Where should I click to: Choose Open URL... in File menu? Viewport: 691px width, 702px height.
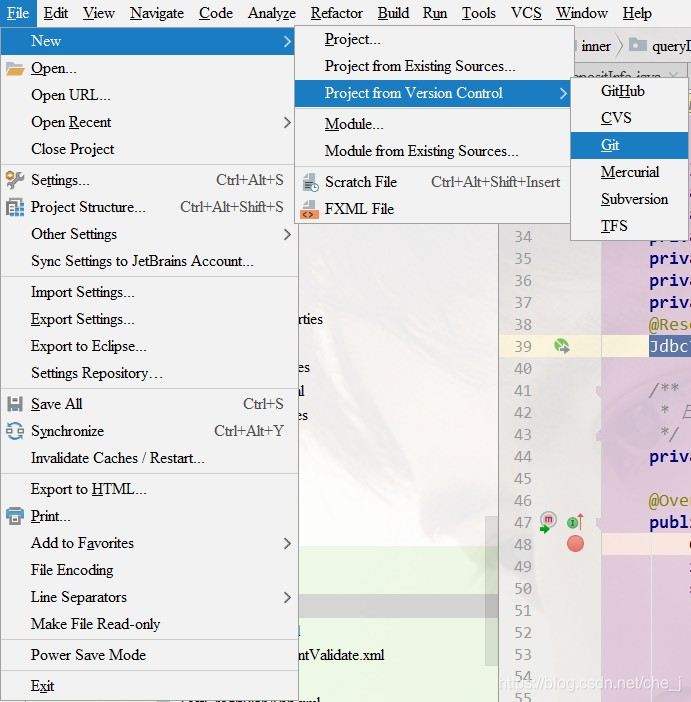[x=149, y=95]
